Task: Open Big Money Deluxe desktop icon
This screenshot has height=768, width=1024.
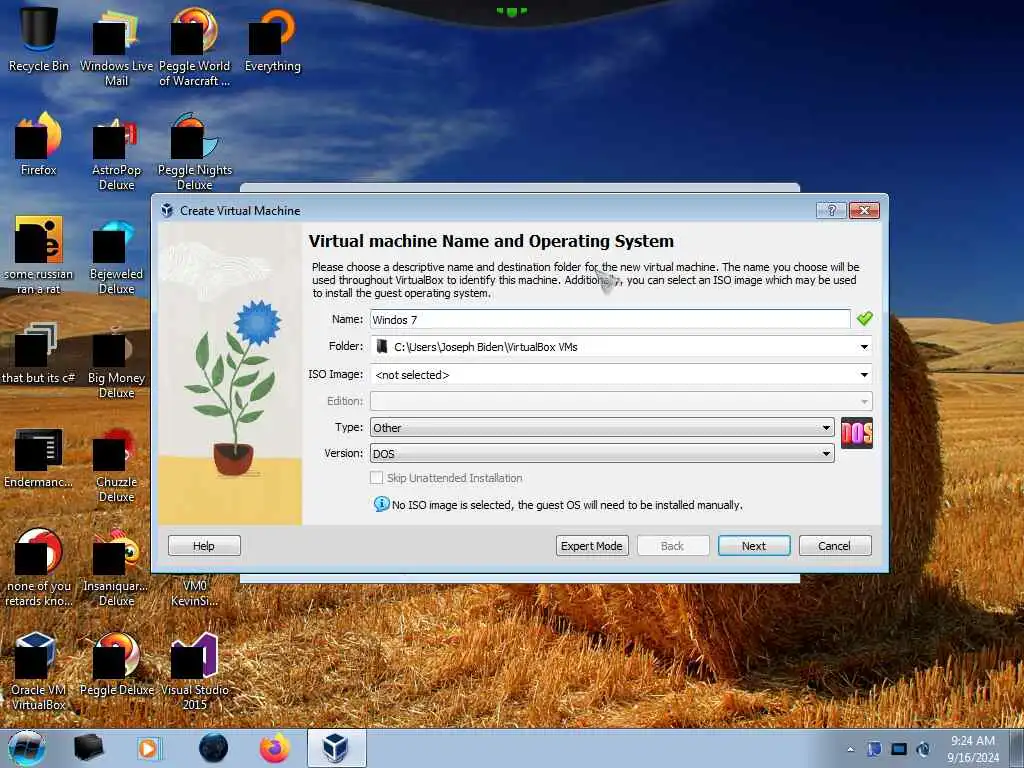Action: [116, 360]
